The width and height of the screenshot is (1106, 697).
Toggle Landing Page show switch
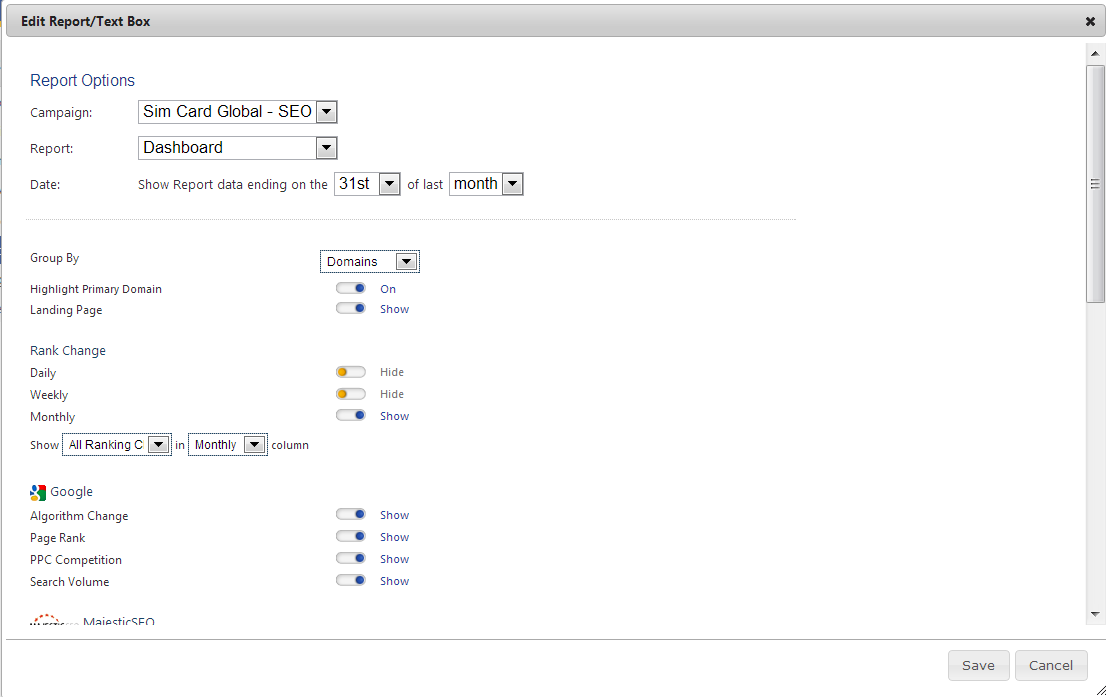351,309
